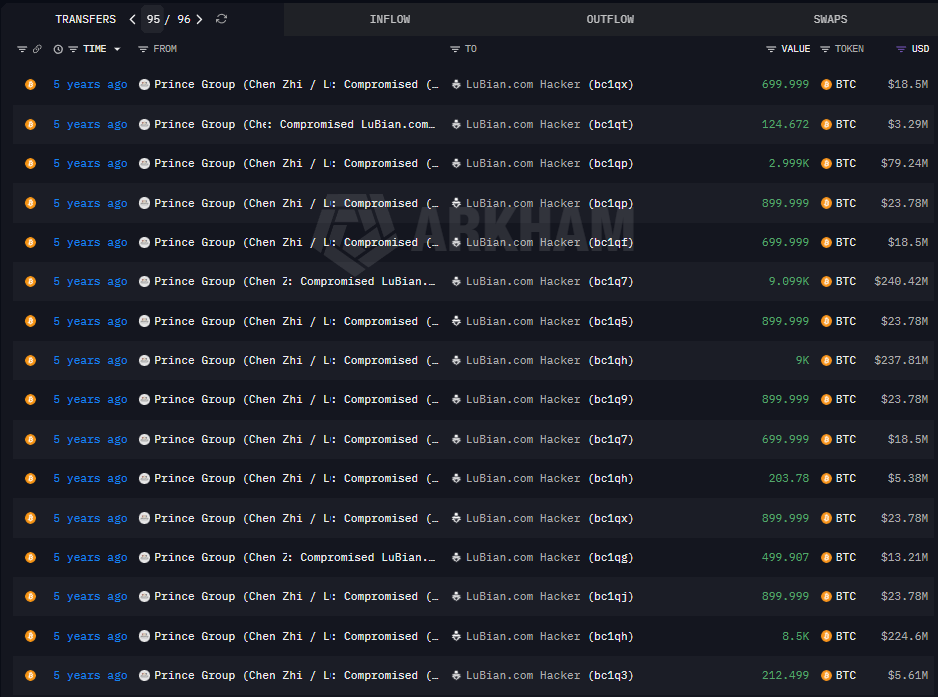Screen dimensions: 938x697
Task: Select value 499.907
Action: point(785,558)
